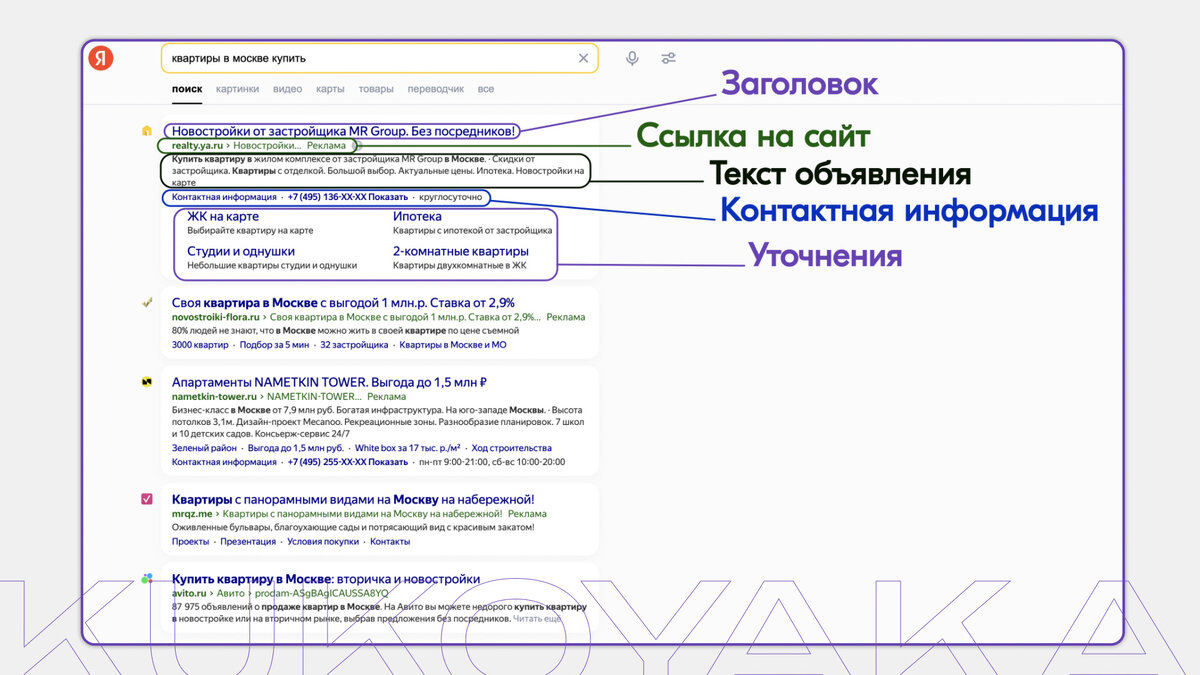
Task: Switch to the «картинки» tab
Action: point(237,89)
